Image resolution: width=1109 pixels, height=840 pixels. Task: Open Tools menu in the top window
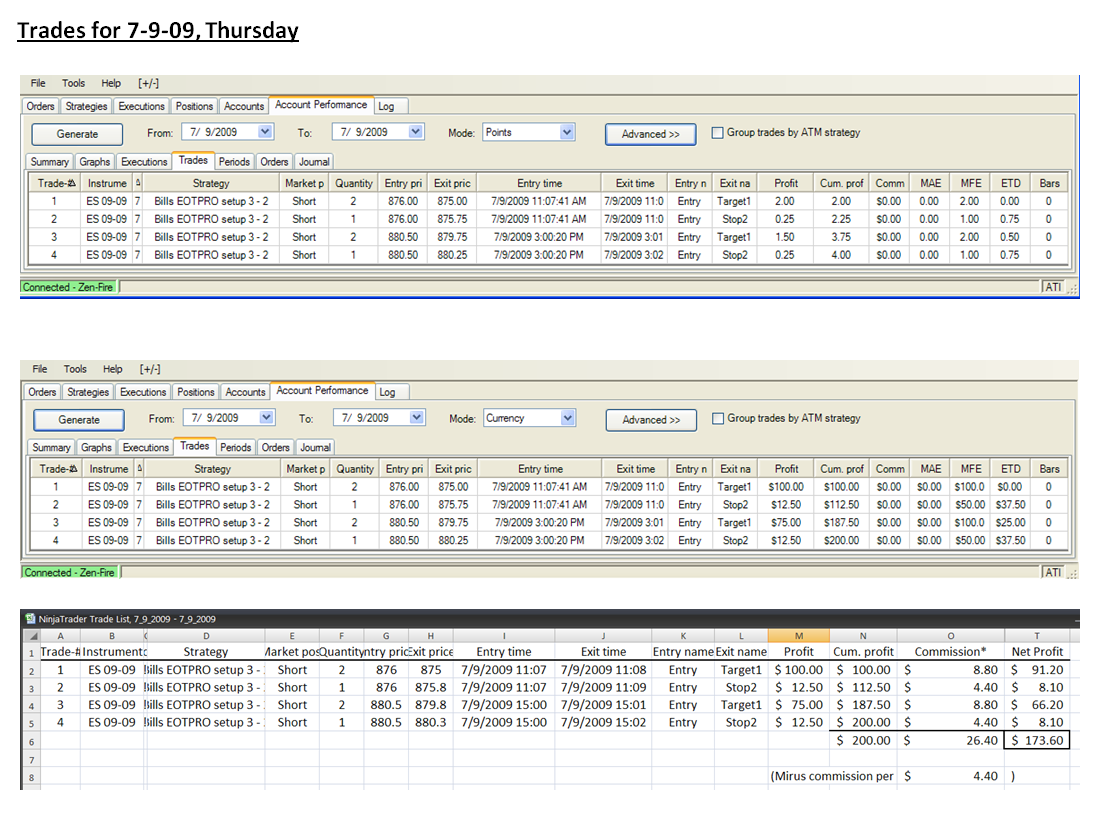pyautogui.click(x=73, y=83)
